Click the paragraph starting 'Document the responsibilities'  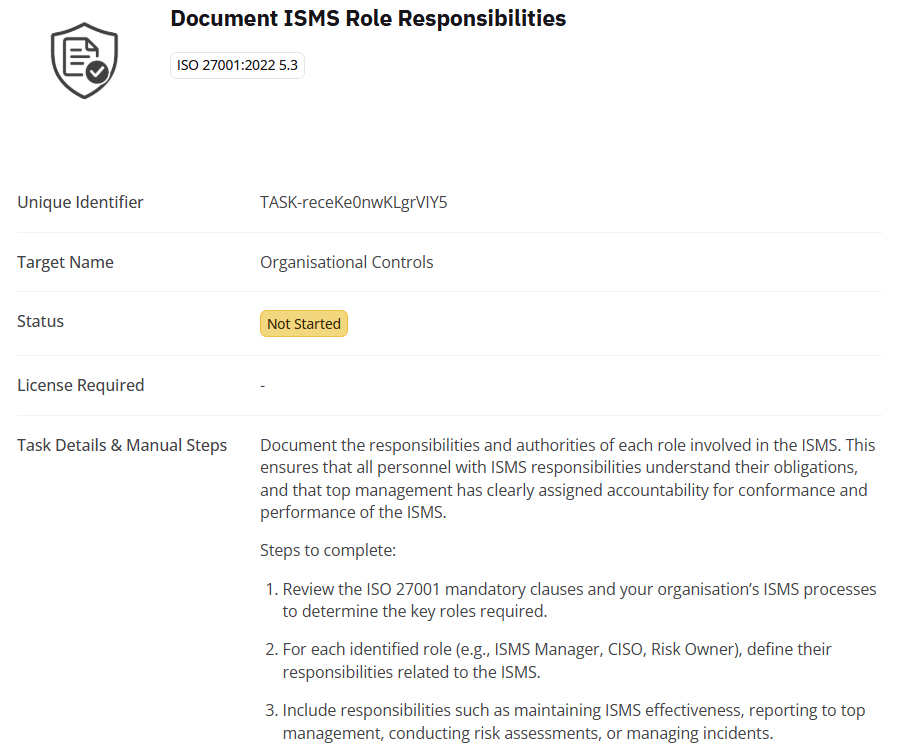tap(567, 478)
